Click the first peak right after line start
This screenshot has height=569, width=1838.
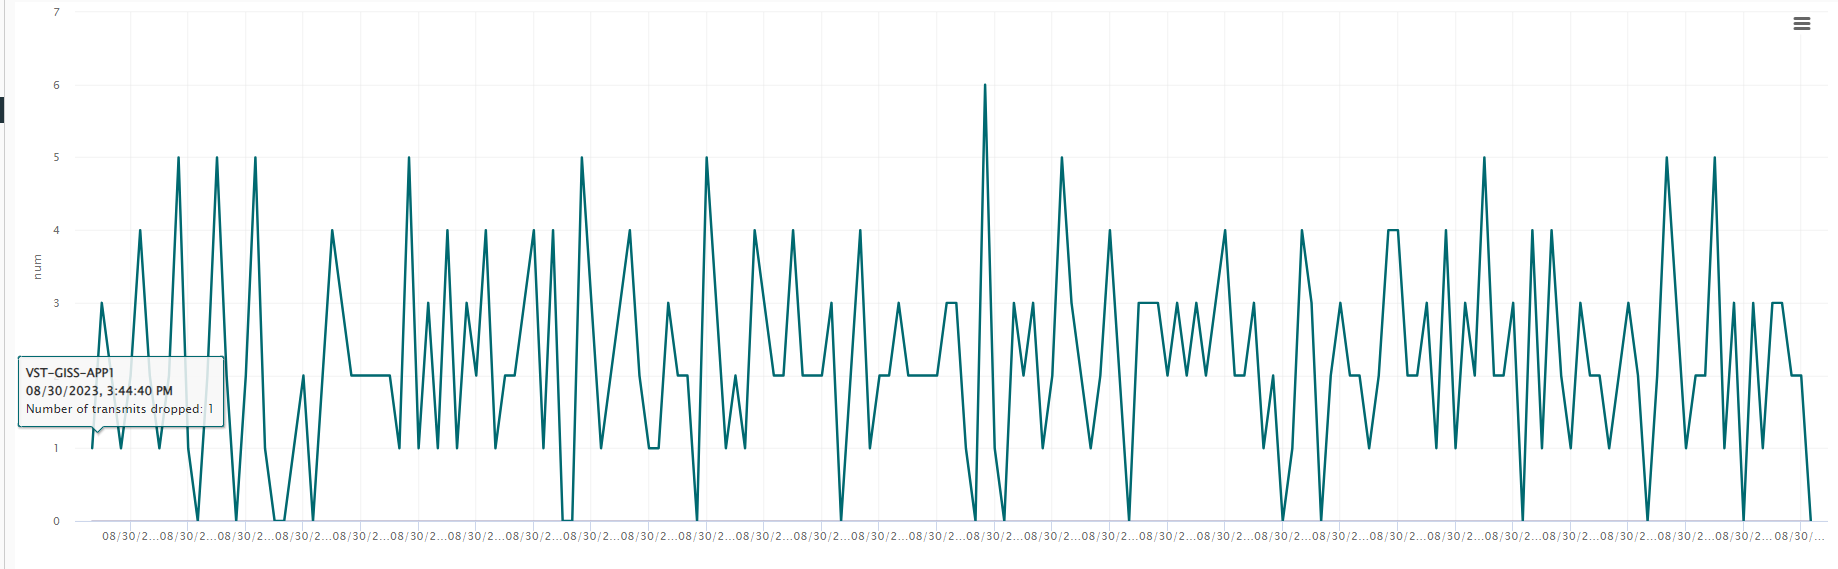click(x=102, y=303)
